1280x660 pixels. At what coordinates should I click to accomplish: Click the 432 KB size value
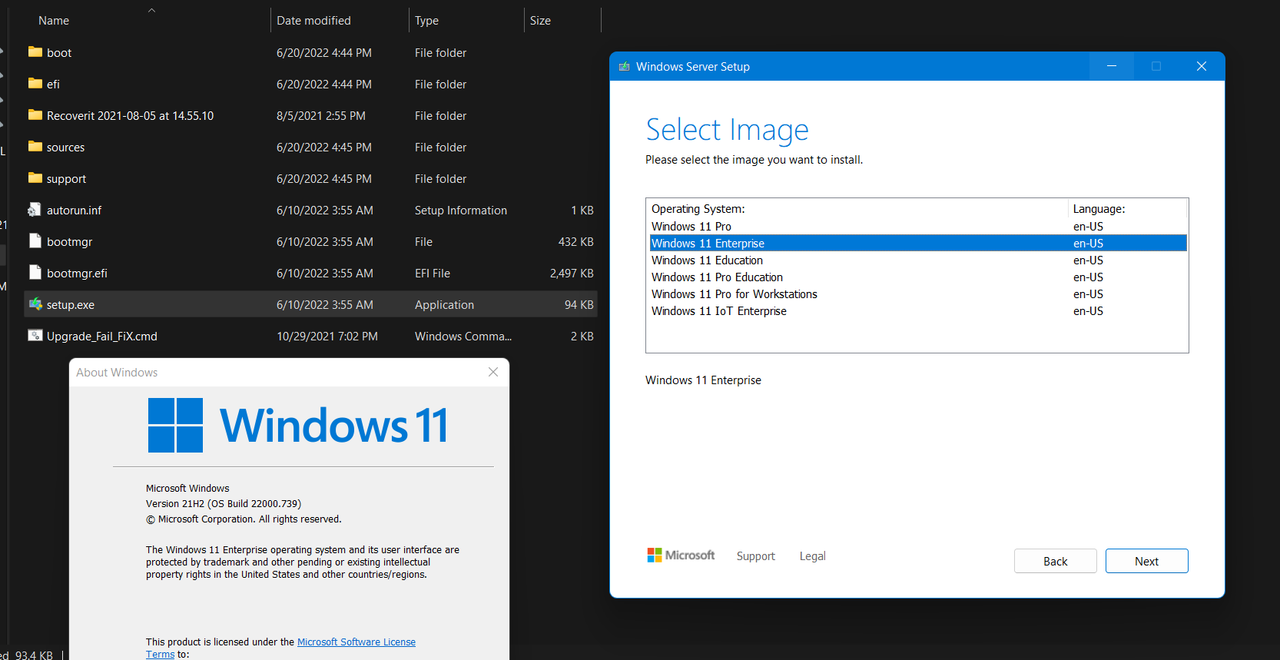point(576,242)
